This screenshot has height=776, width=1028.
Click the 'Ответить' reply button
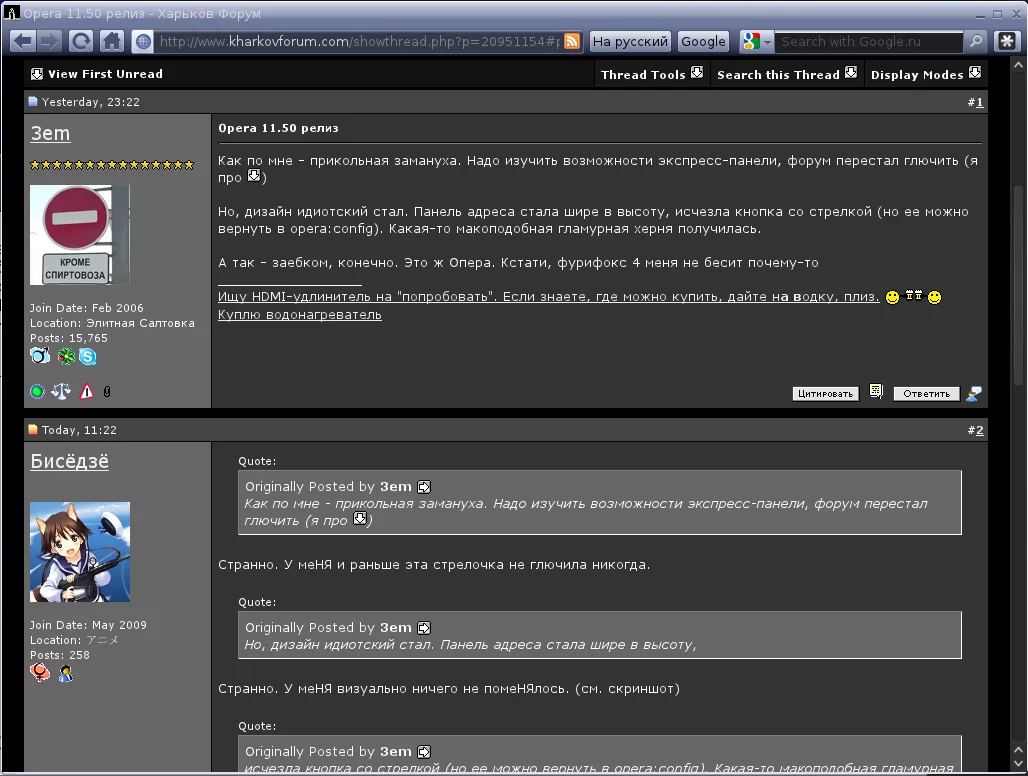[x=926, y=393]
